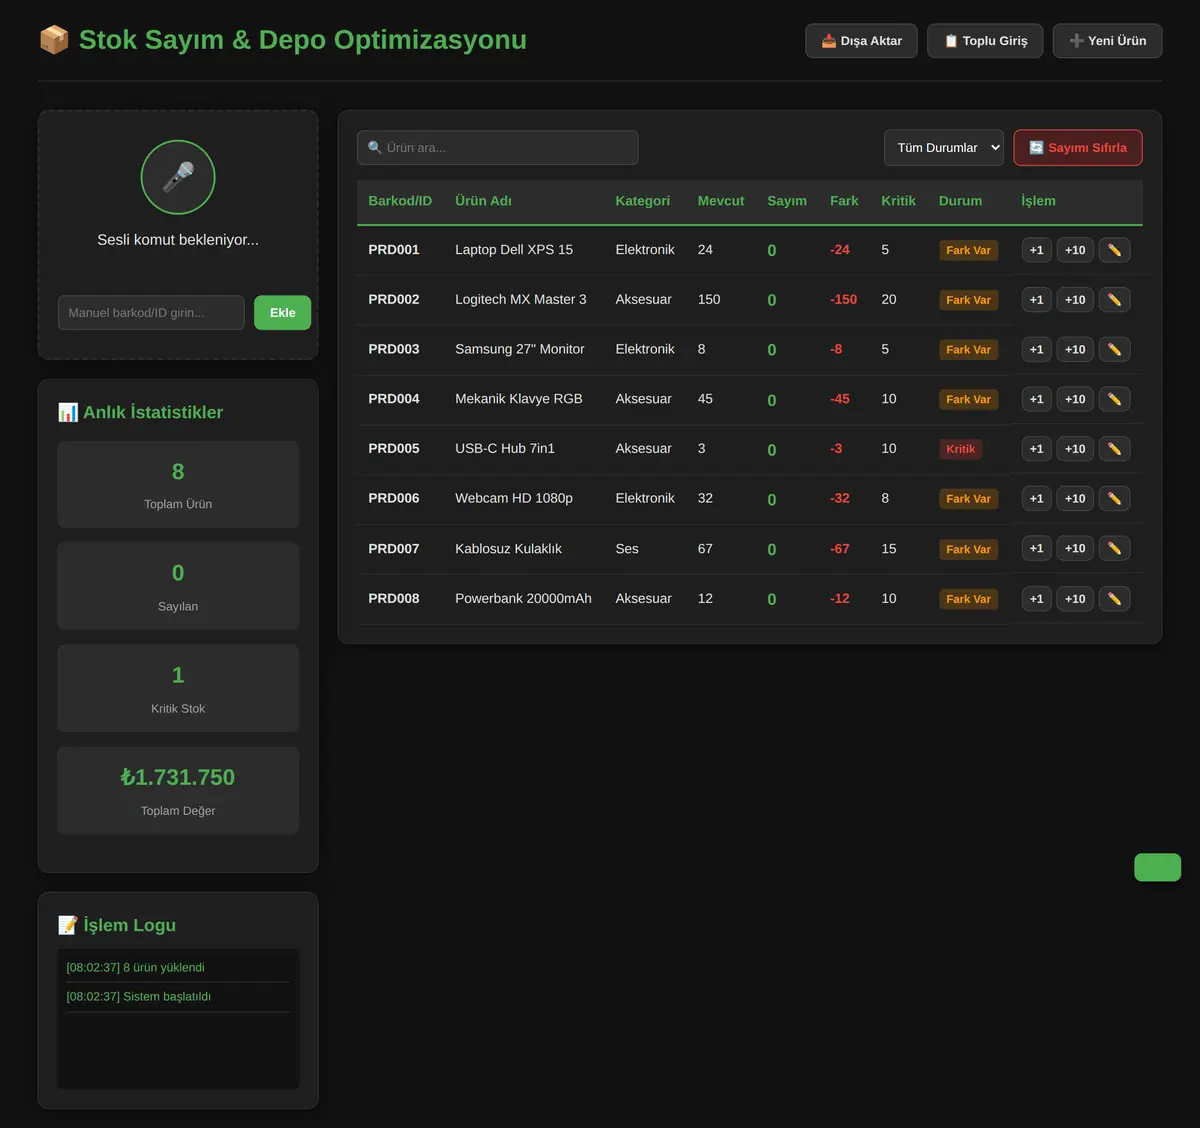Click product name Kablosuz Kulaklık
The height and width of the screenshot is (1128, 1200).
pyautogui.click(x=508, y=549)
